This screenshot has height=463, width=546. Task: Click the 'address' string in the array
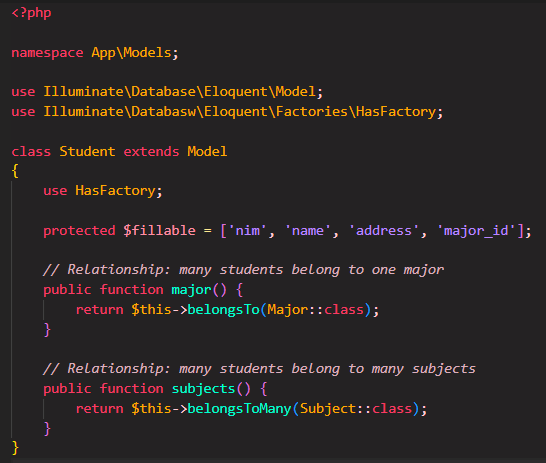[384, 230]
